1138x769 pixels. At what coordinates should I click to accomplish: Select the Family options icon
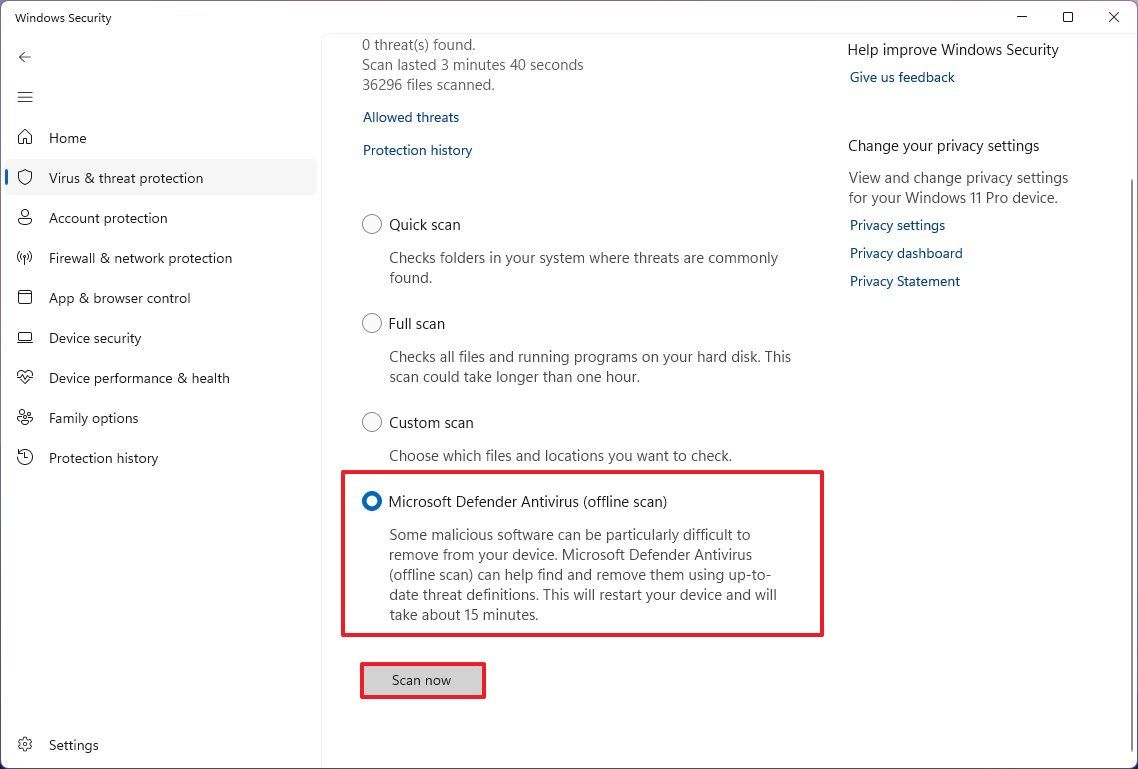24,417
